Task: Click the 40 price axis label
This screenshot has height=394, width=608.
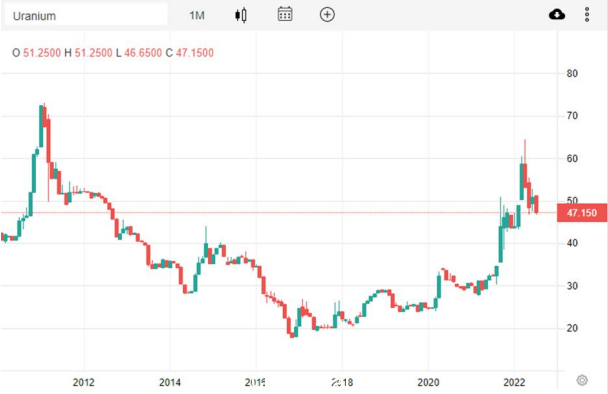Action: click(572, 243)
